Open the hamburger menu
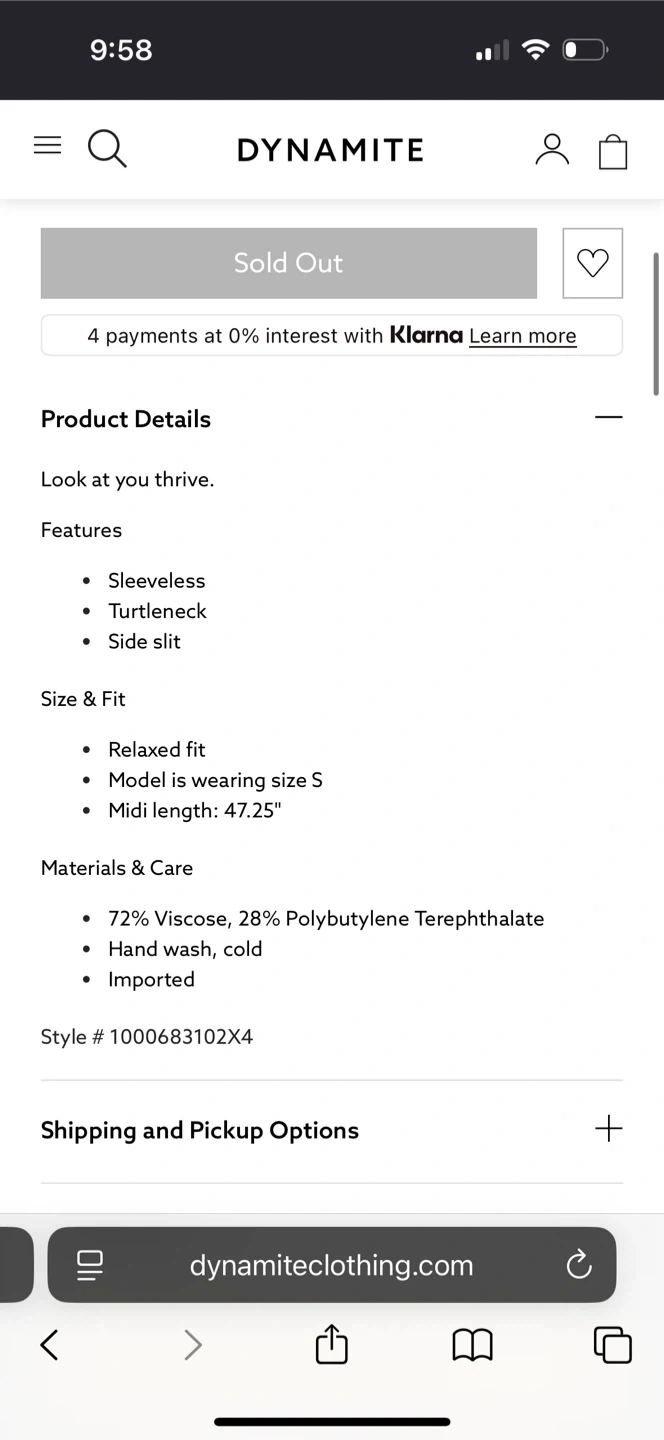This screenshot has height=1440, width=664. point(47,146)
